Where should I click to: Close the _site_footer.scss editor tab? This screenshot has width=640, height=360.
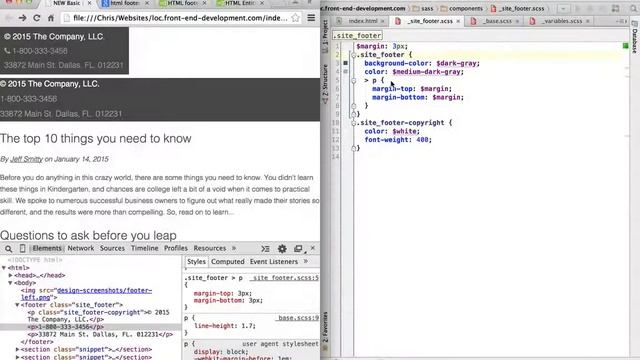coord(458,21)
